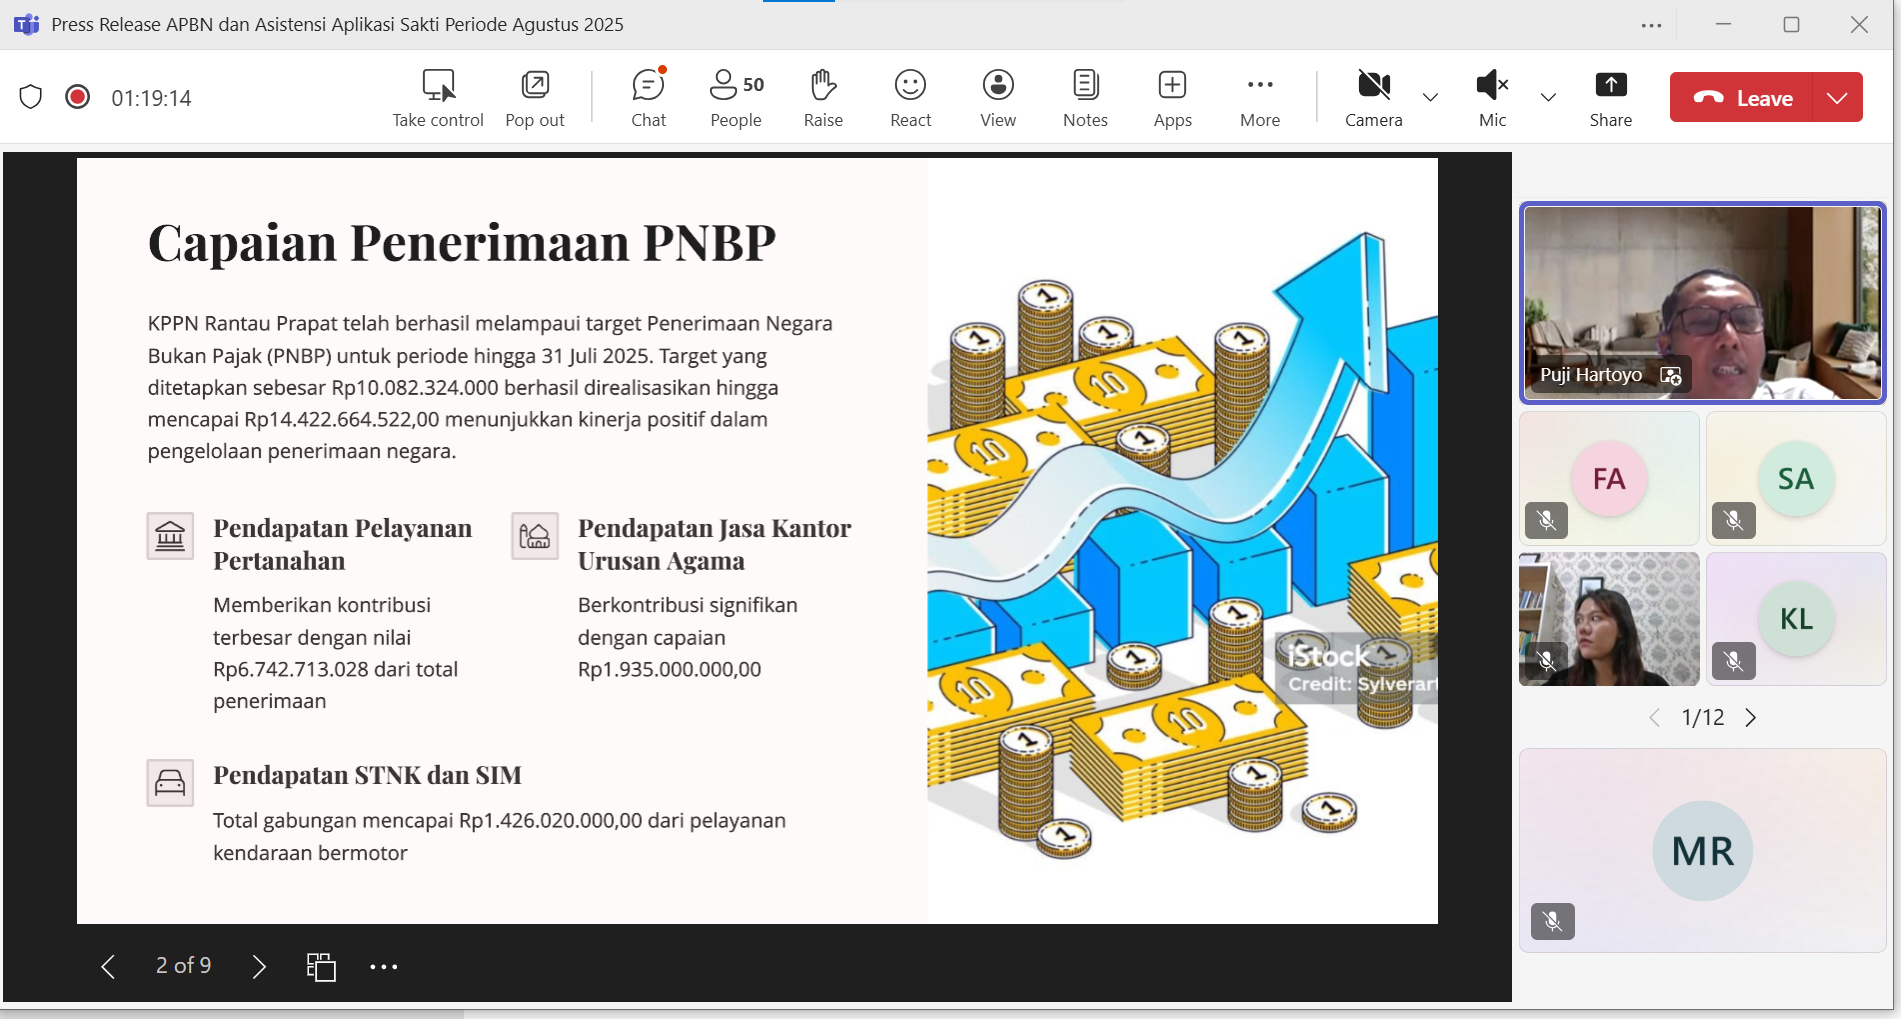Screen dimensions: 1901x1019
Task: Open the More actions menu
Action: pos(1260,98)
